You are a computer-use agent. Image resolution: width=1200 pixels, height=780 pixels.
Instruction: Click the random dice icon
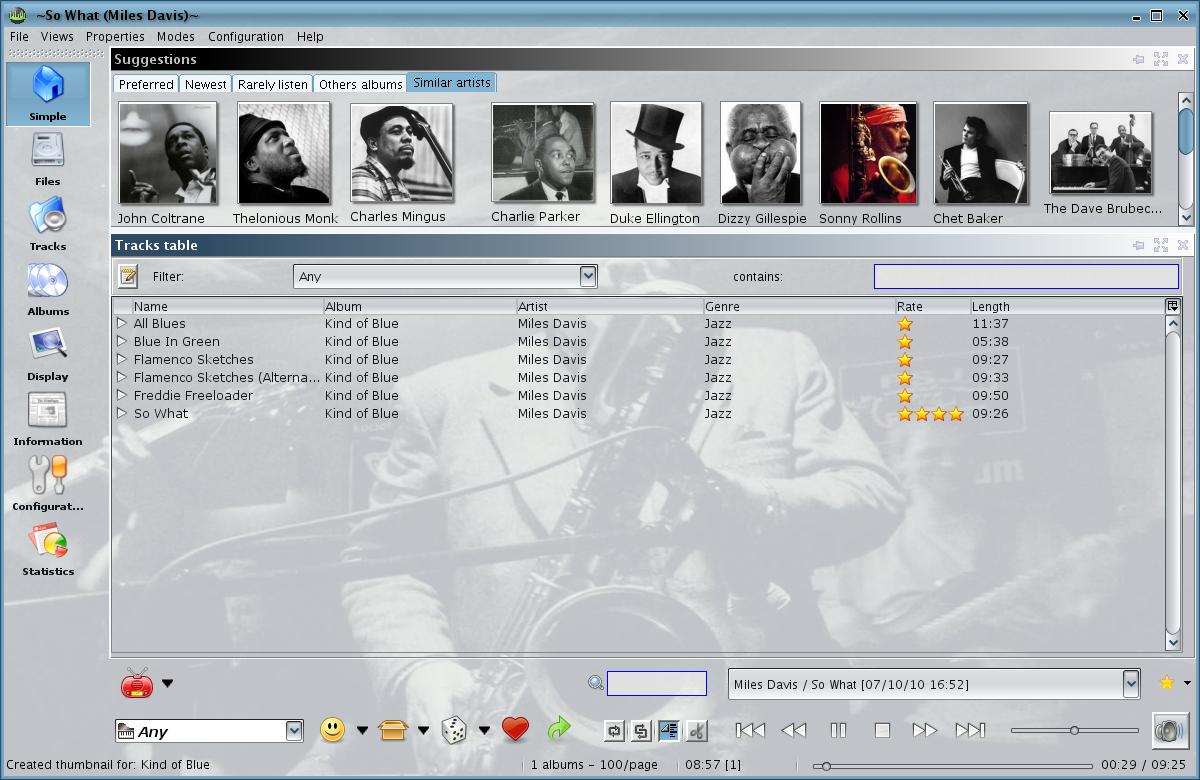tap(454, 730)
